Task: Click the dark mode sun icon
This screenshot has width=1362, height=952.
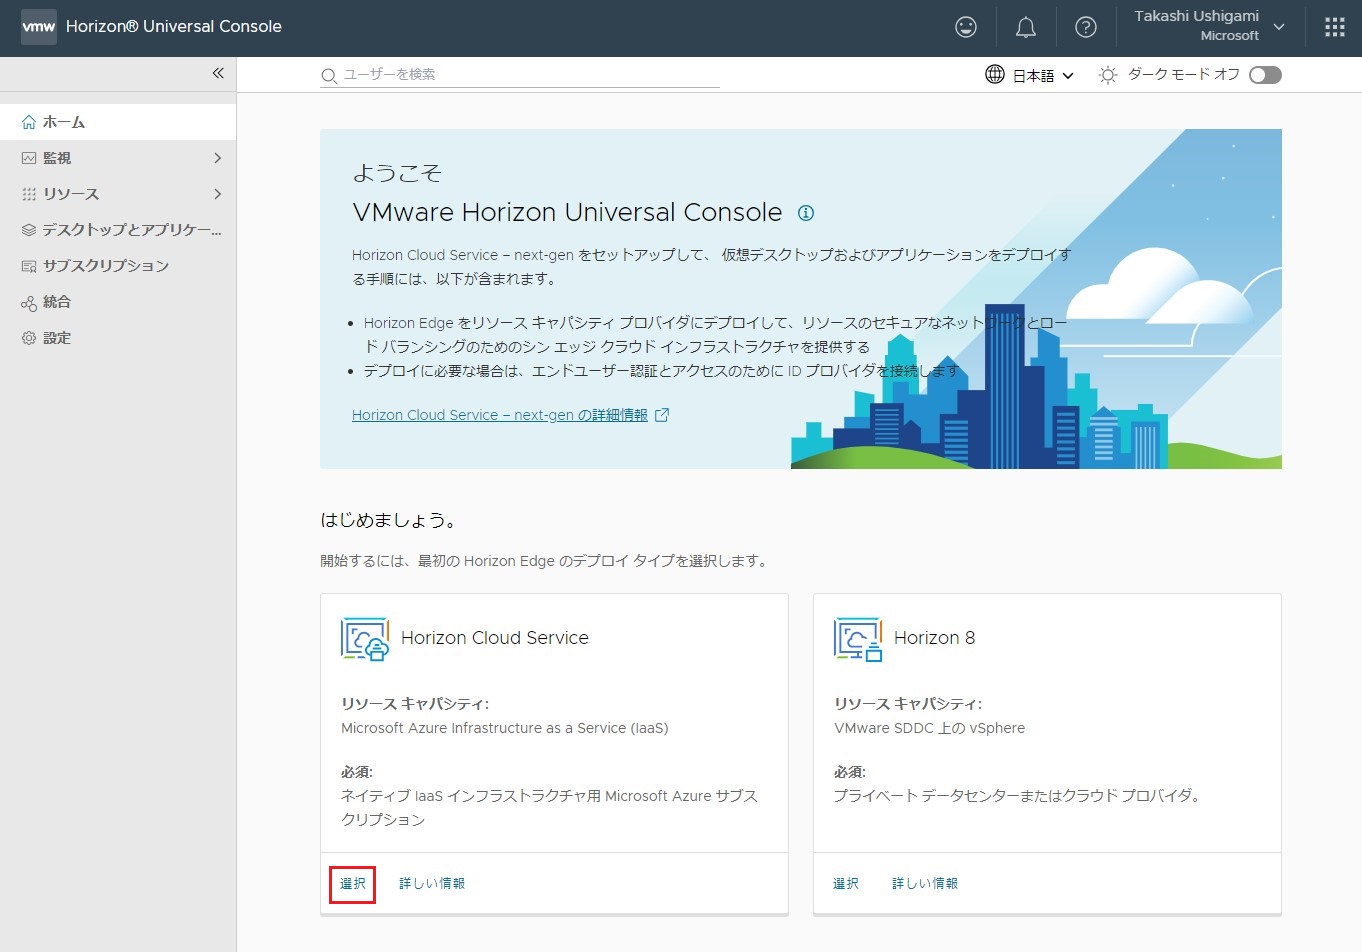Action: (x=1106, y=74)
